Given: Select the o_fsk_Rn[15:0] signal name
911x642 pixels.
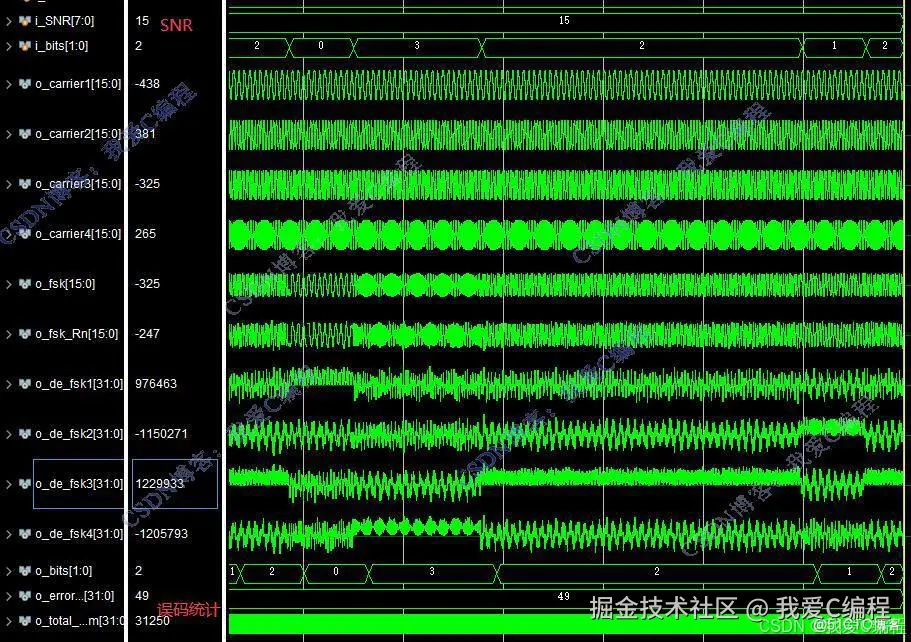Looking at the screenshot, I should tap(77, 334).
